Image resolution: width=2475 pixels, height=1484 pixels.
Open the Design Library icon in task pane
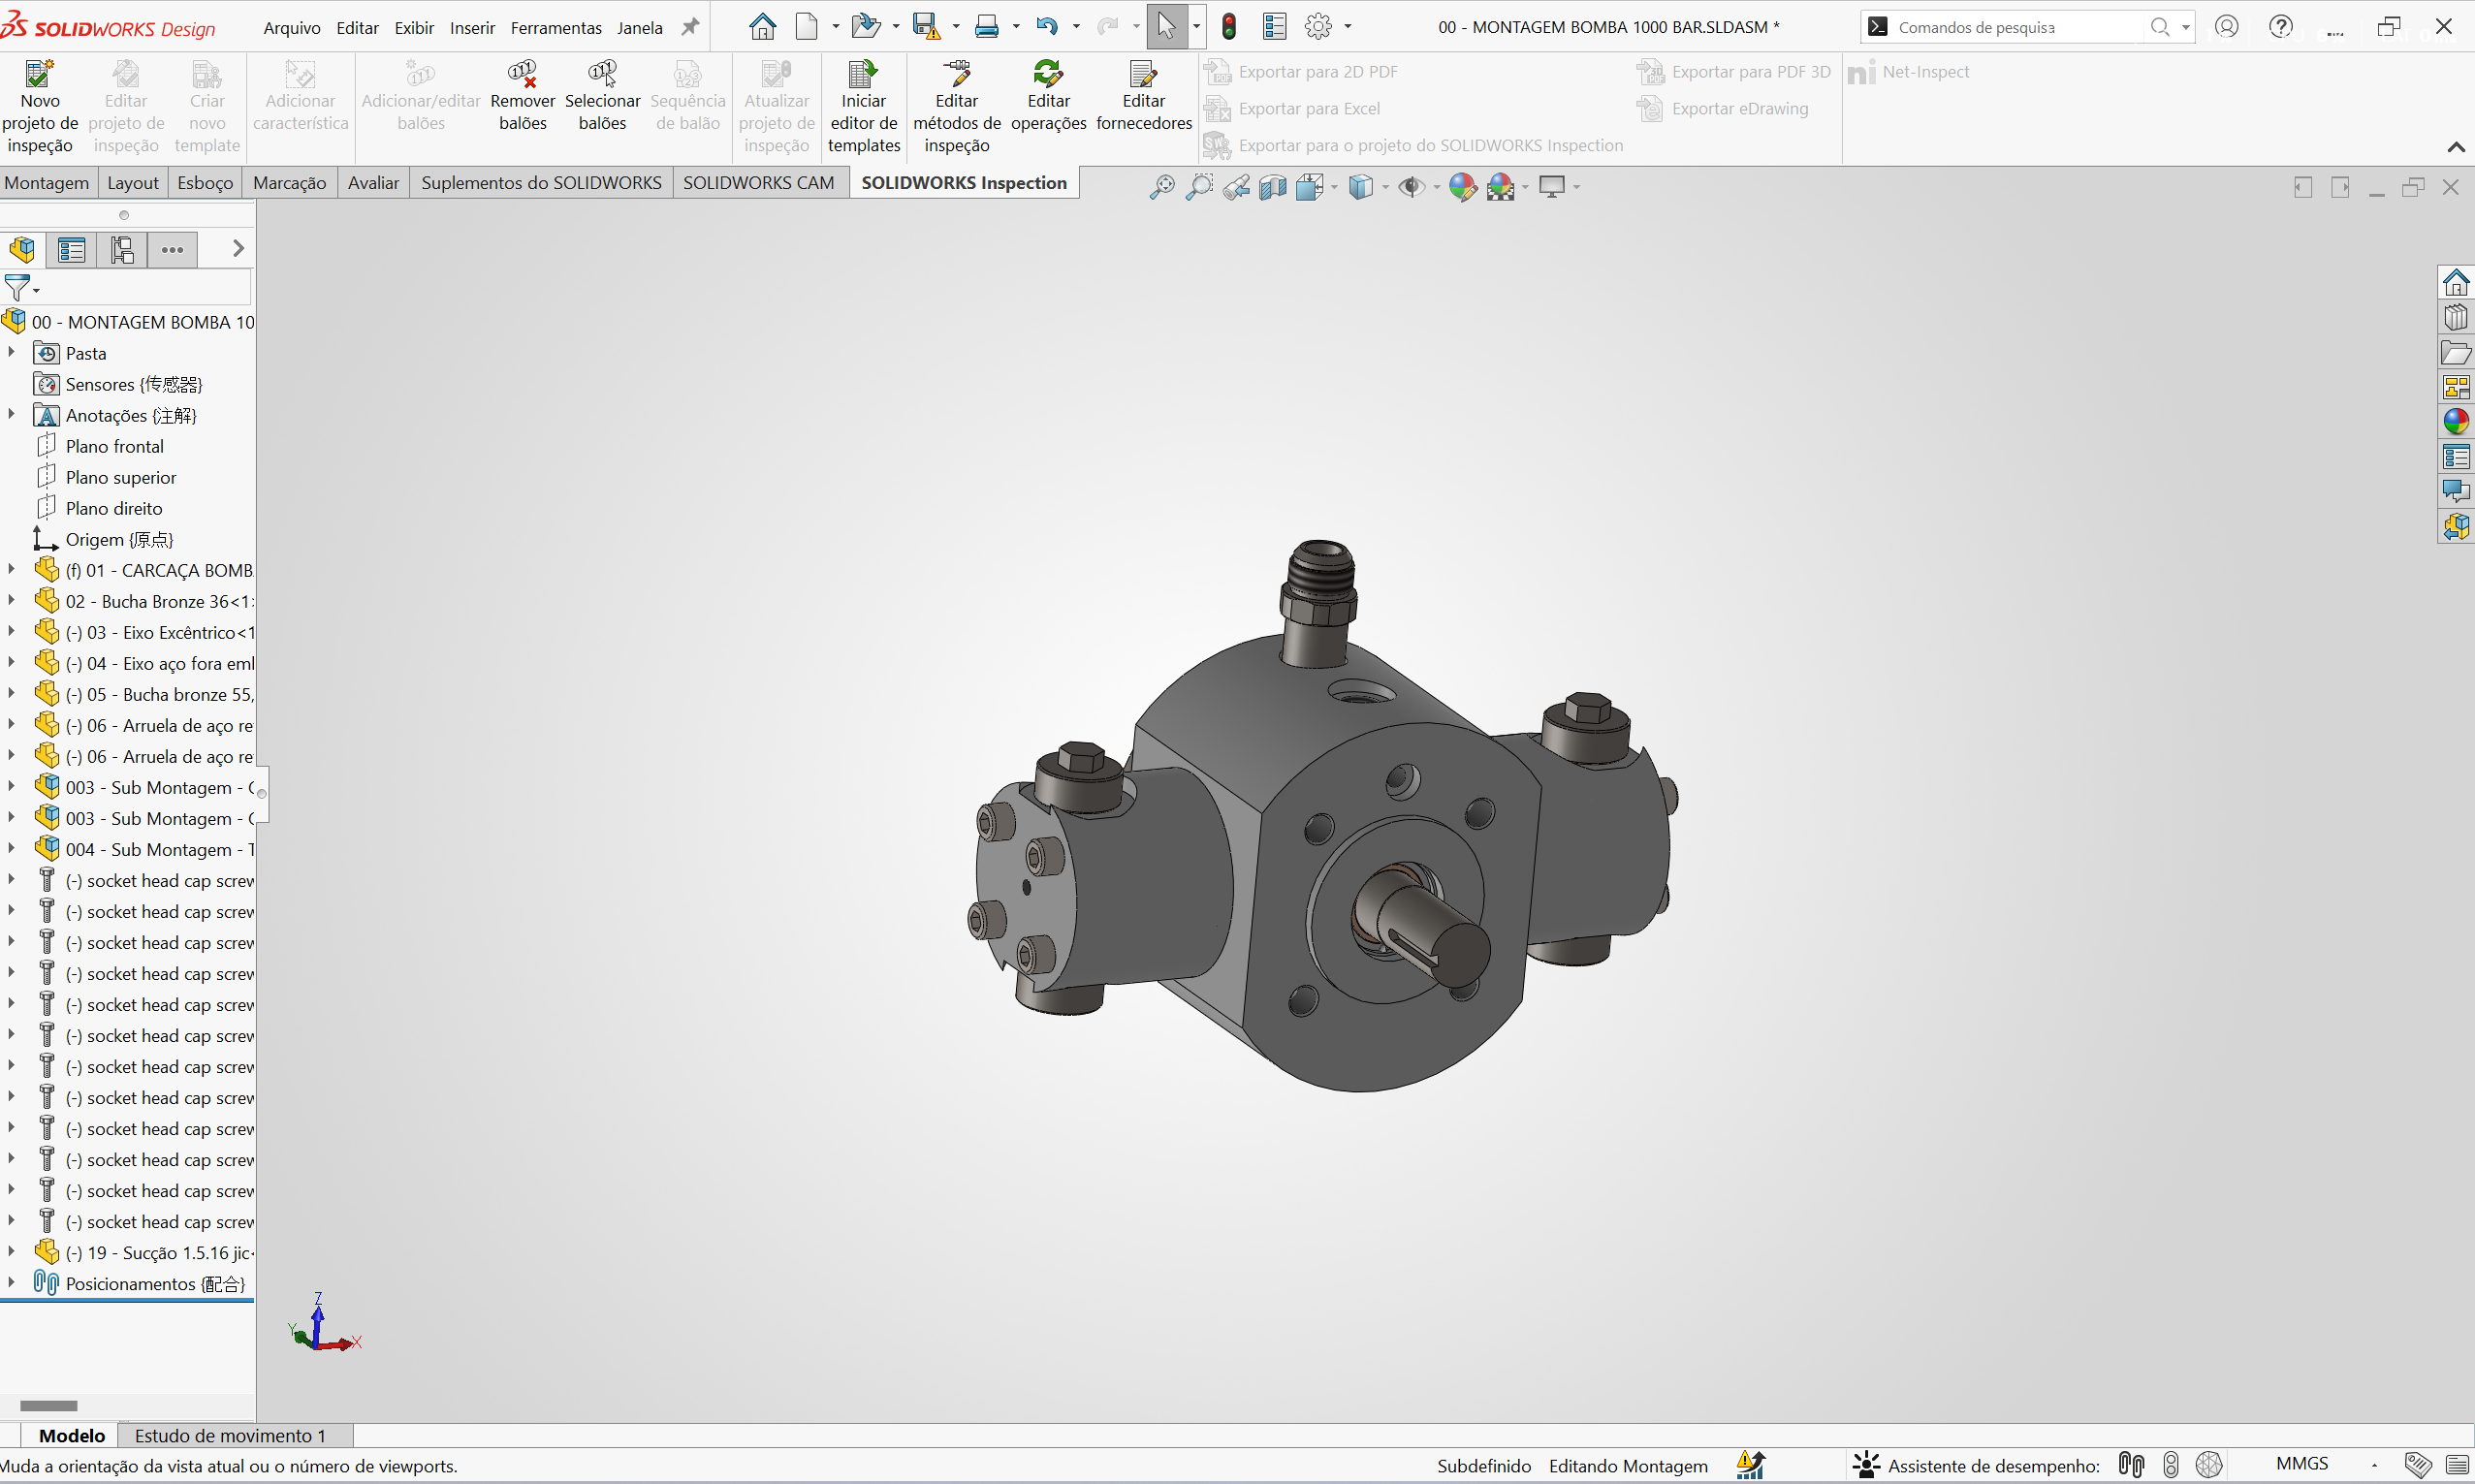coord(2456,318)
